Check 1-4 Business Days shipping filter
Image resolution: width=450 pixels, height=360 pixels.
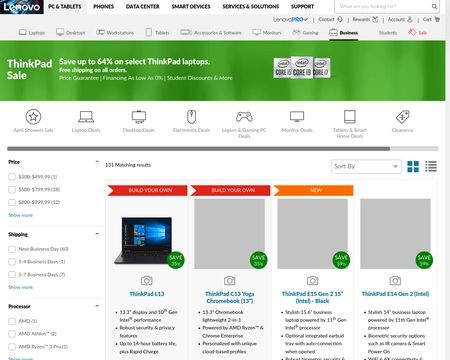[x=12, y=262]
